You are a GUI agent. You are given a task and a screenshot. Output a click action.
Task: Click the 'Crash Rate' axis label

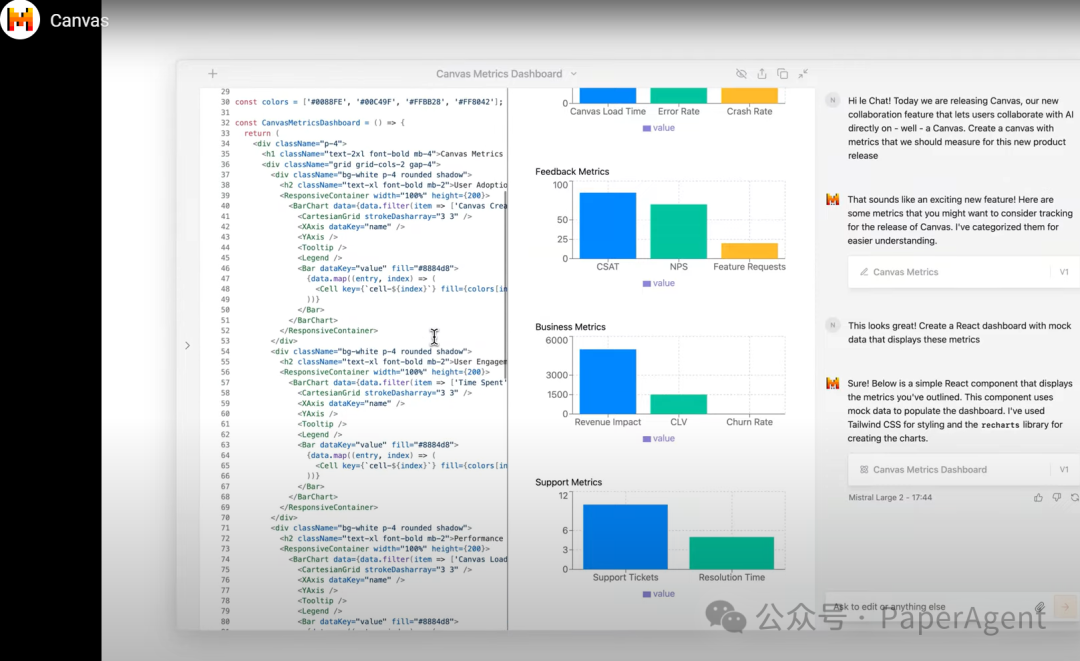(749, 112)
